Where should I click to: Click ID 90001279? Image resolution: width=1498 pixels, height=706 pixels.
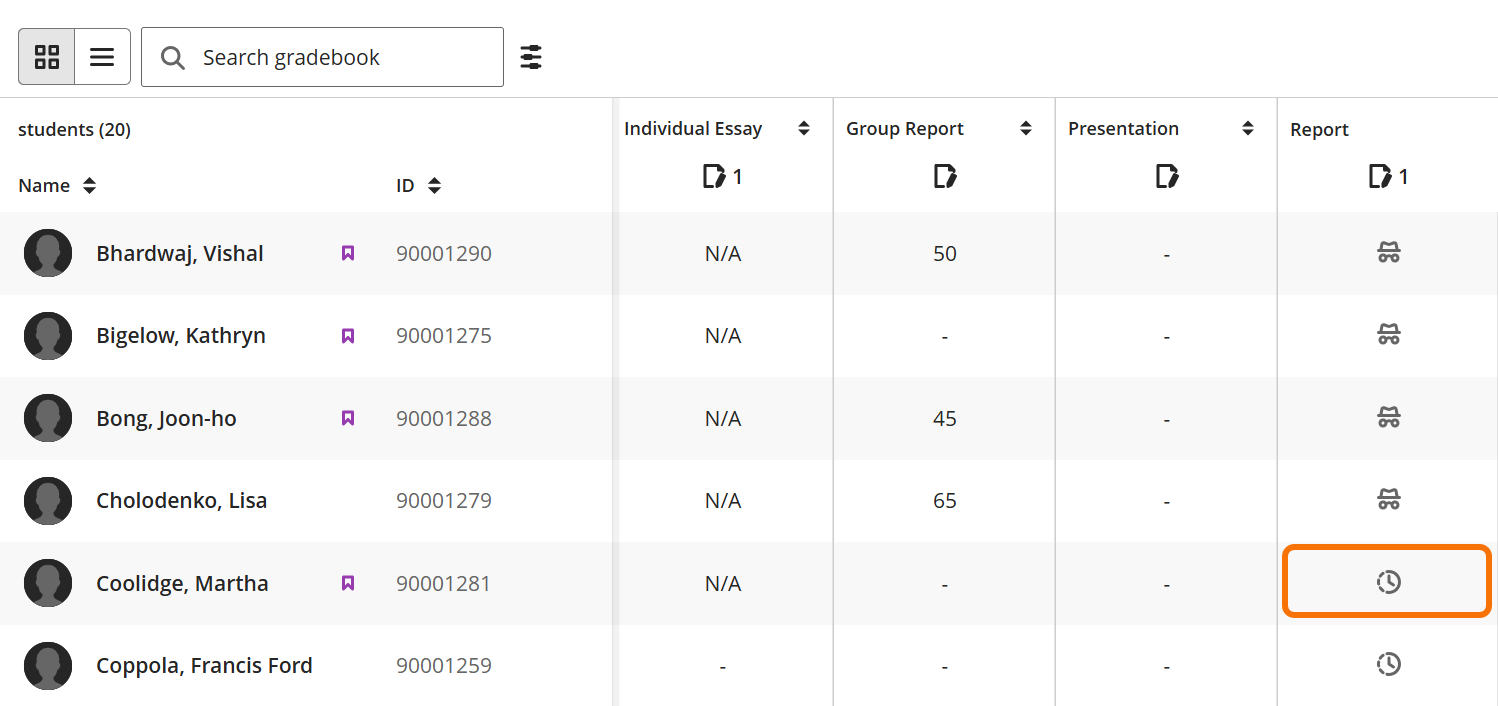click(444, 501)
